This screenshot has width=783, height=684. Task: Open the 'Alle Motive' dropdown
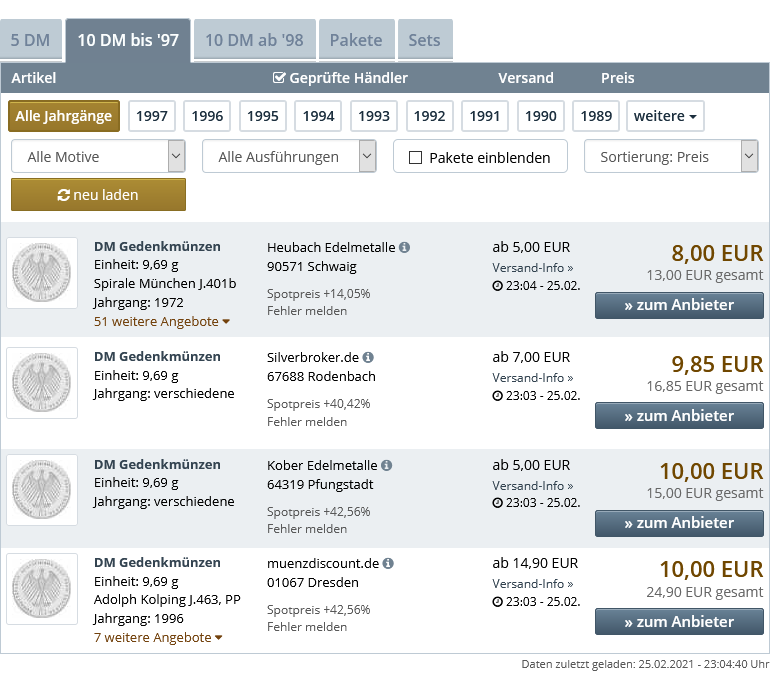click(98, 157)
